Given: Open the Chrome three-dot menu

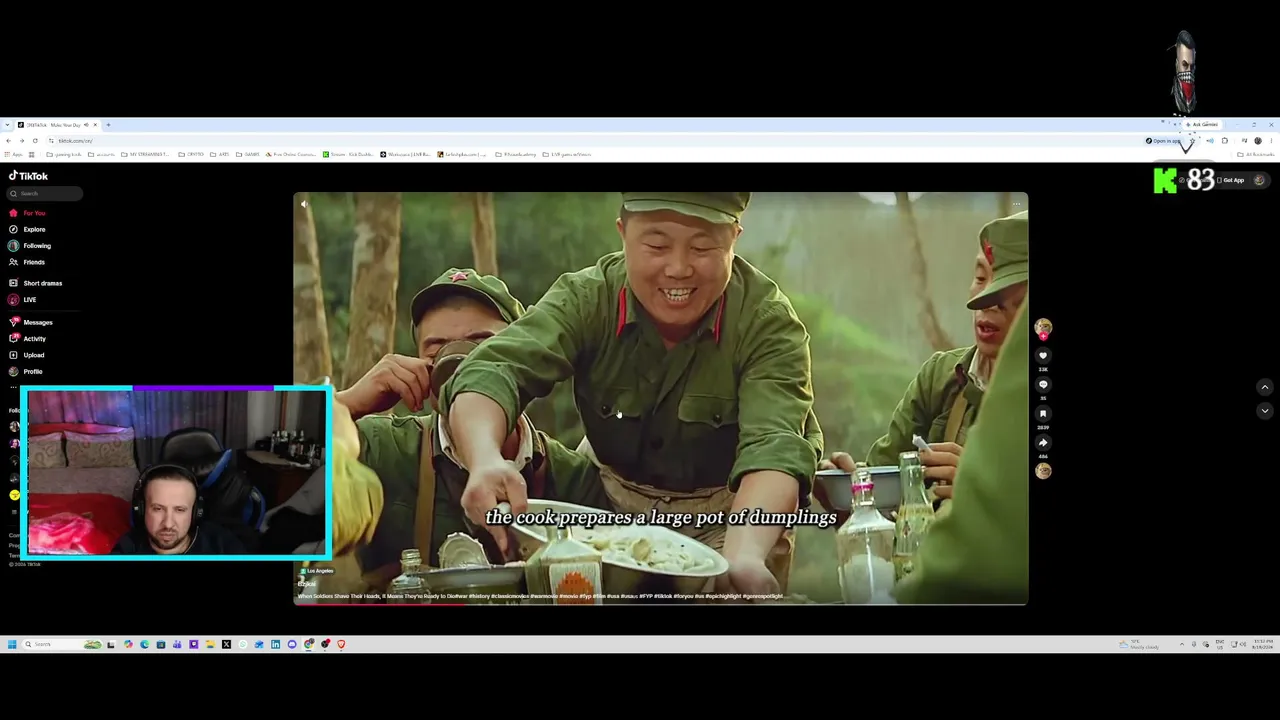Looking at the screenshot, I should [x=1272, y=141].
